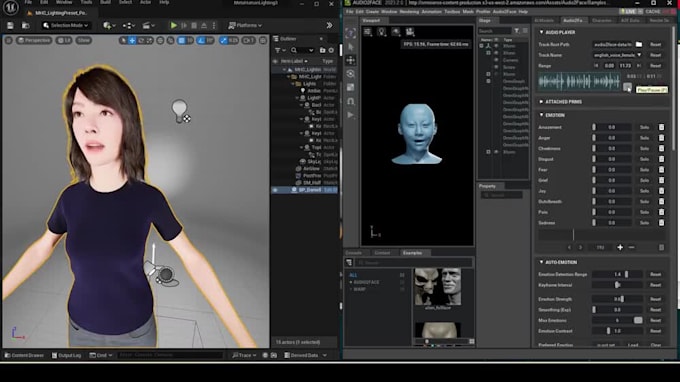Expand the ATTACHED PRIMS section
Viewport: 680px width, 382px height.
pos(541,101)
